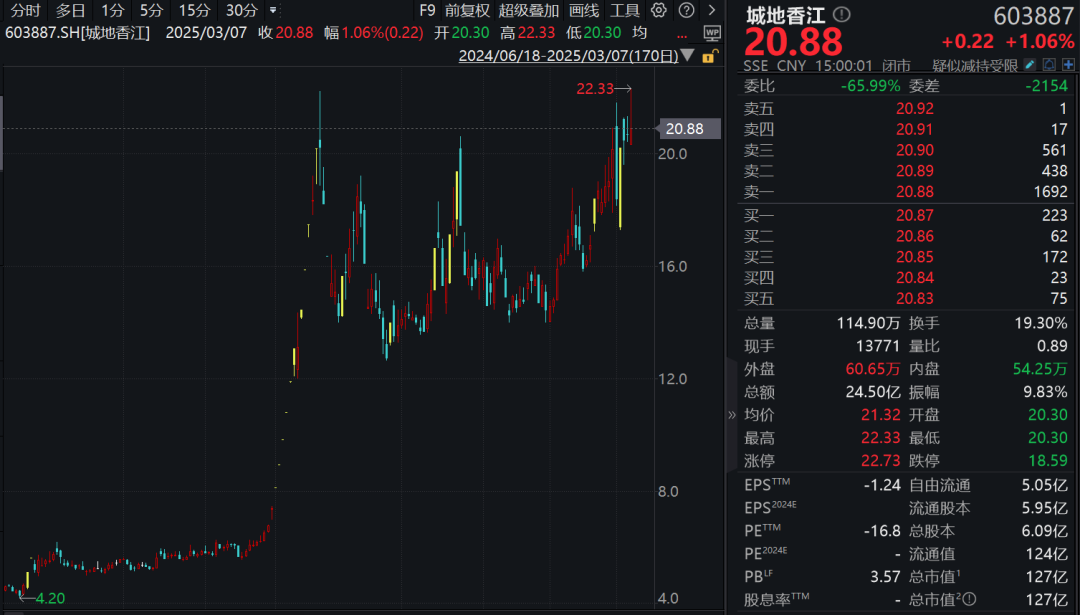The width and height of the screenshot is (1080, 615).
Task: Click the red ellipsis for more indicators
Action: pyautogui.click(x=682, y=34)
